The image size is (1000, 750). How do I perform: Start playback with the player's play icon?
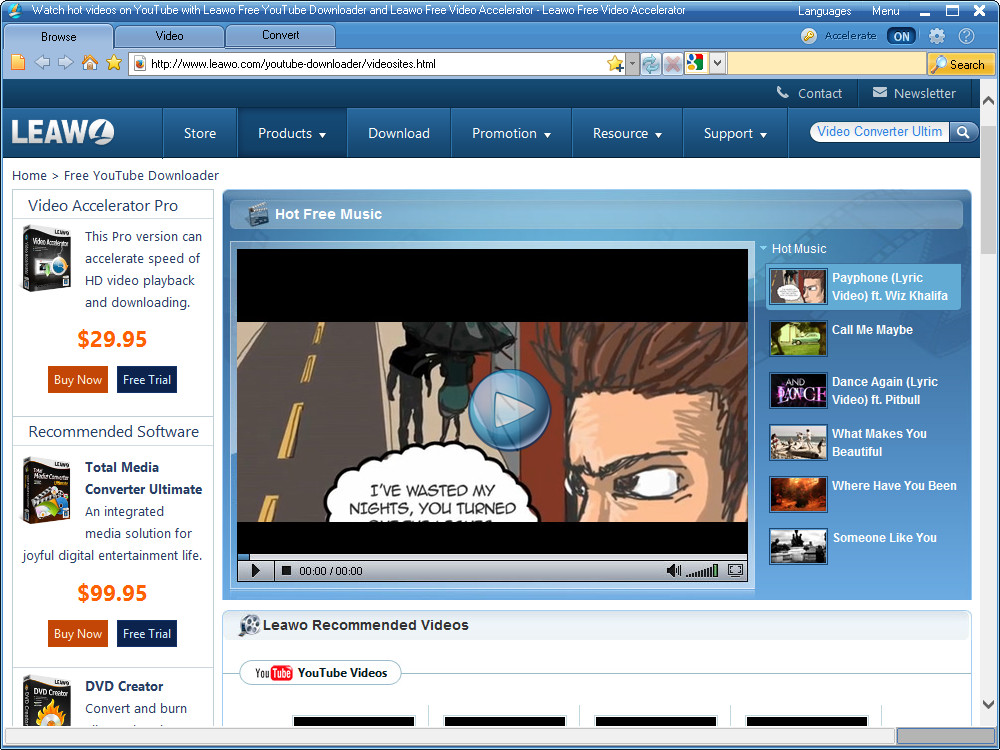click(x=256, y=570)
